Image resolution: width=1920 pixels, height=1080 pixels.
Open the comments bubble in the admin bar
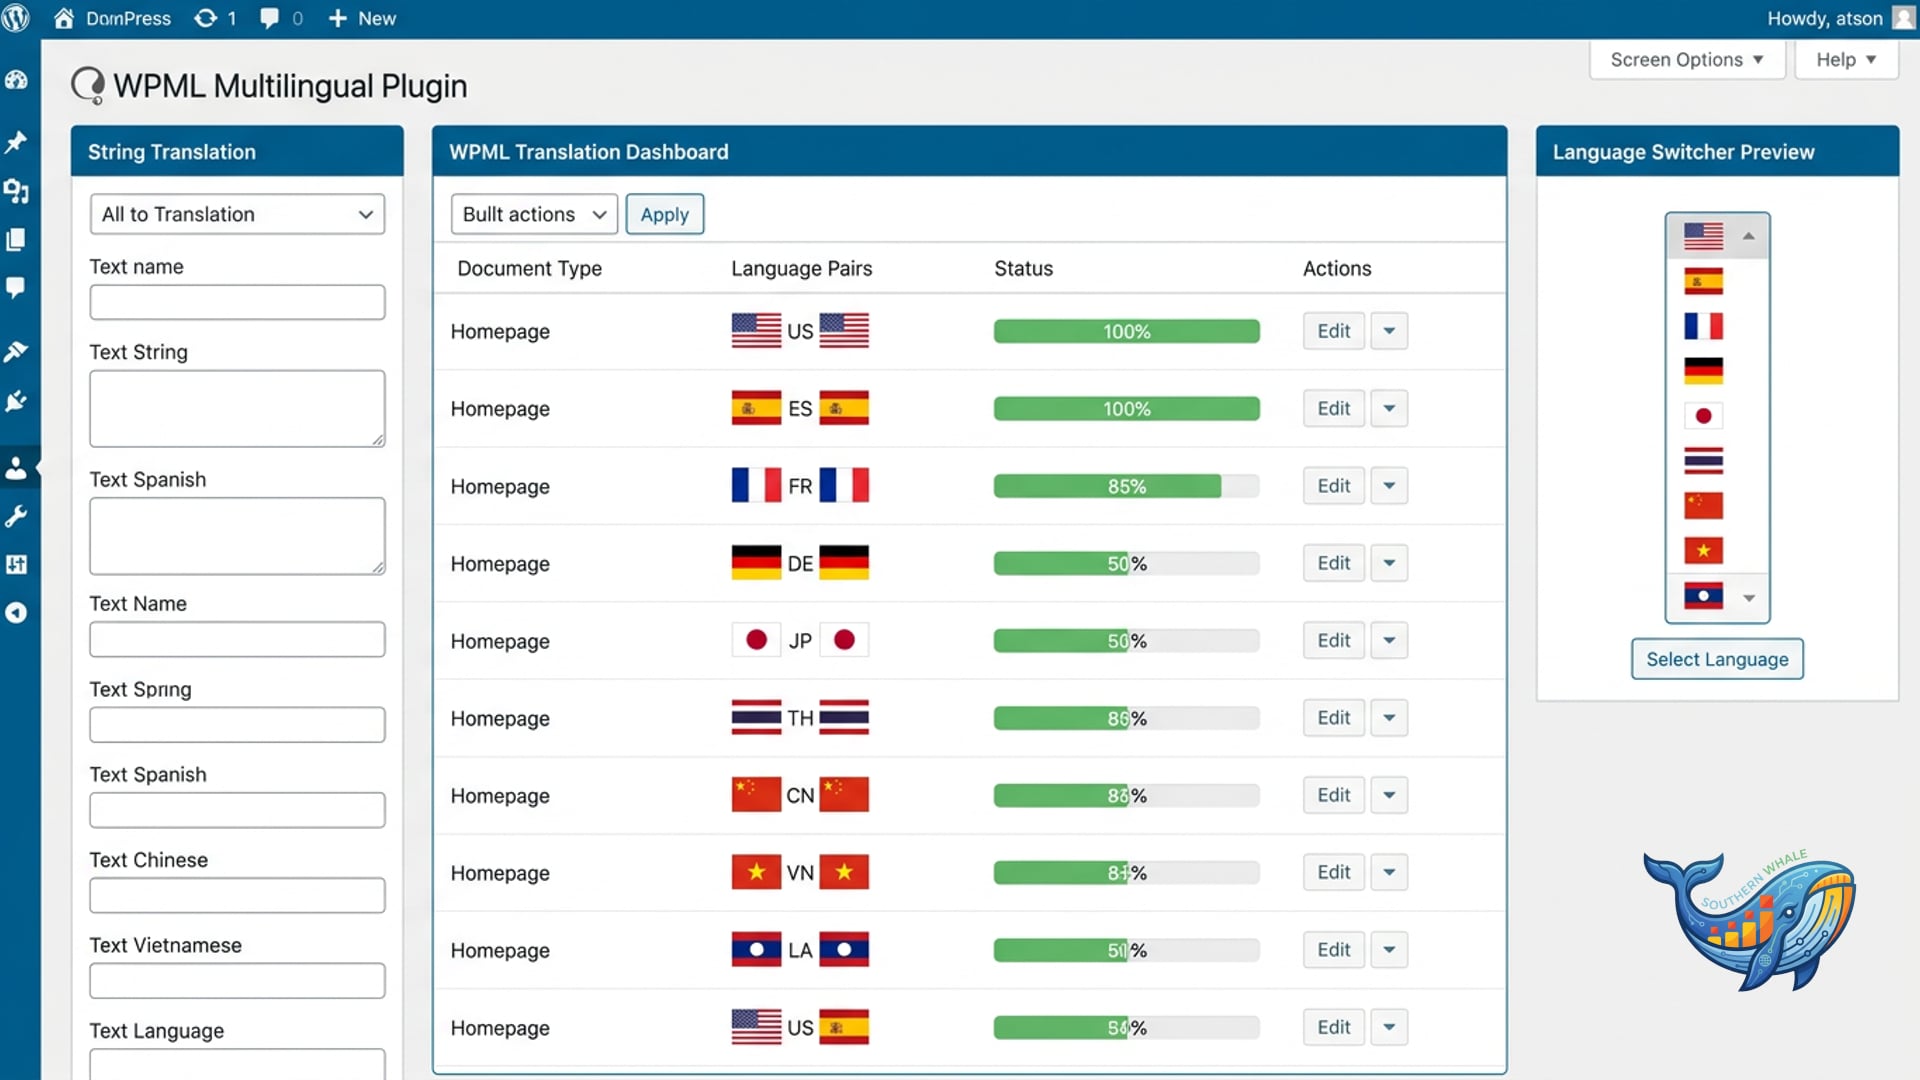[270, 18]
